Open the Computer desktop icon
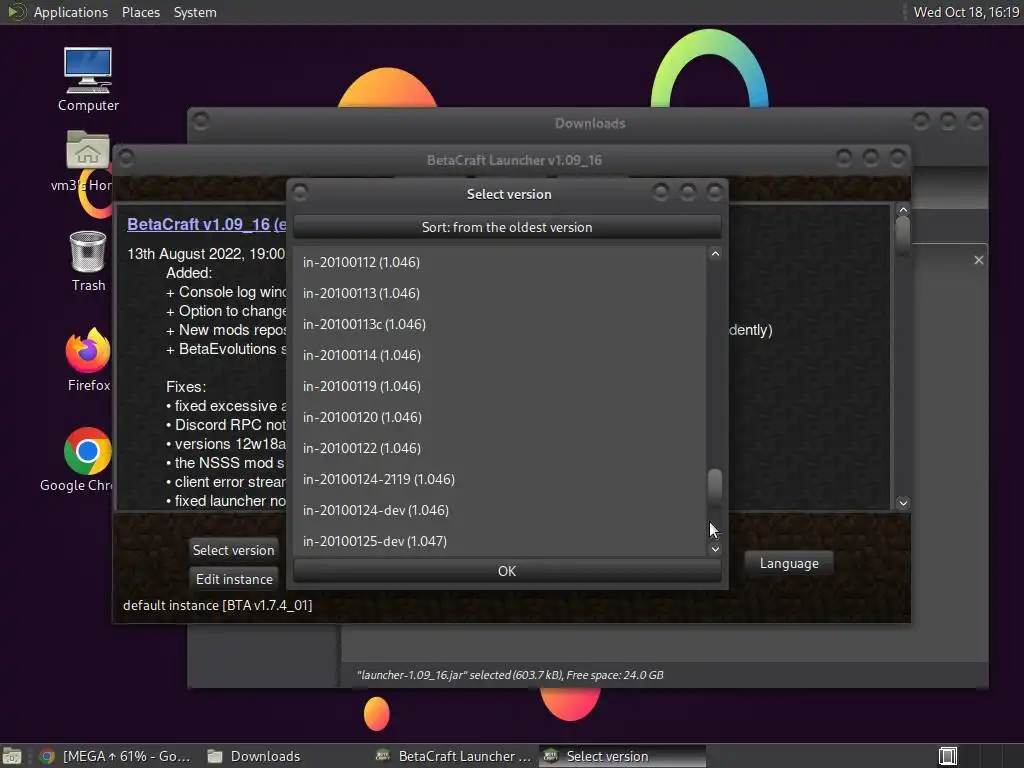1024x768 pixels. pos(88,78)
